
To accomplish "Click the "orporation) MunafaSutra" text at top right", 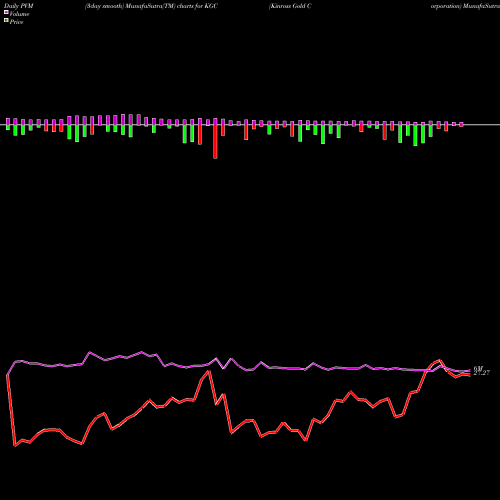I will [x=465, y=6].
